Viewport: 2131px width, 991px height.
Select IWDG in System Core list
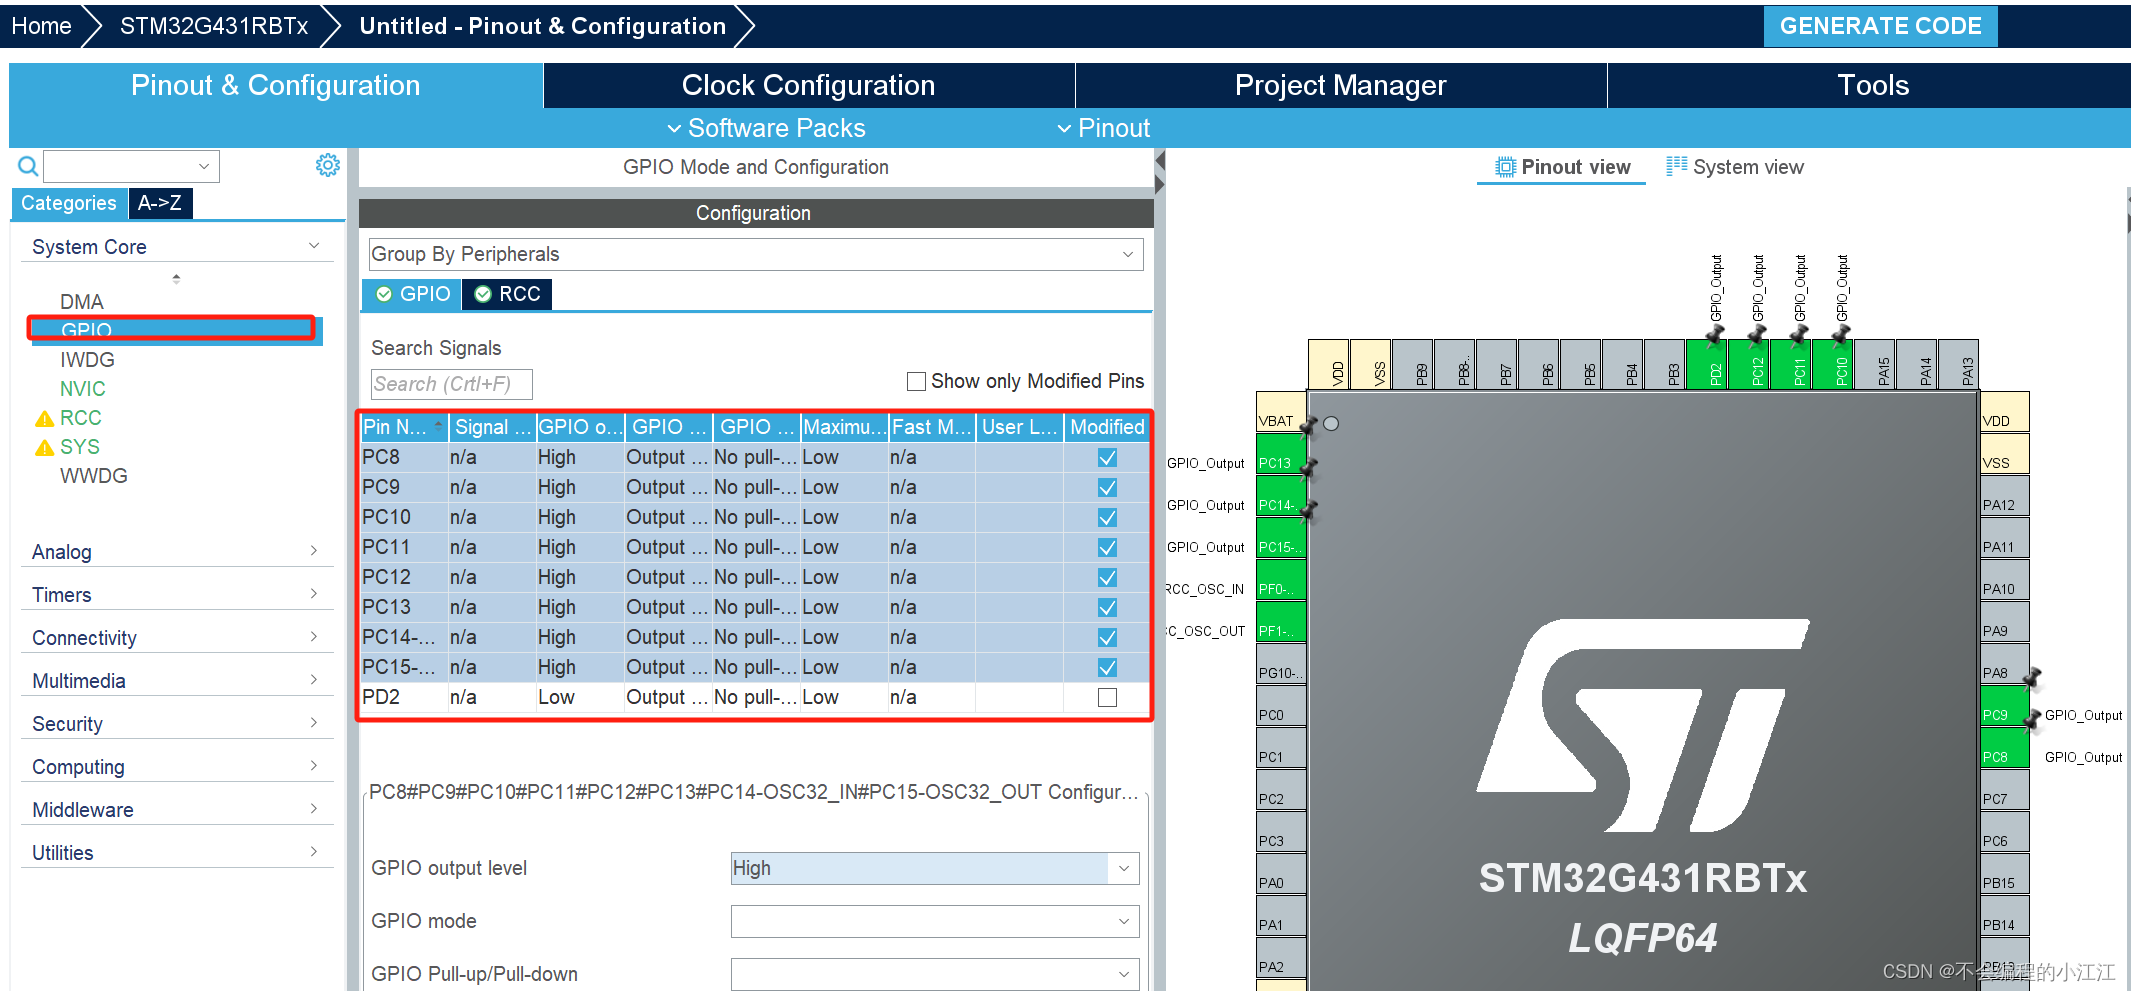coord(87,360)
